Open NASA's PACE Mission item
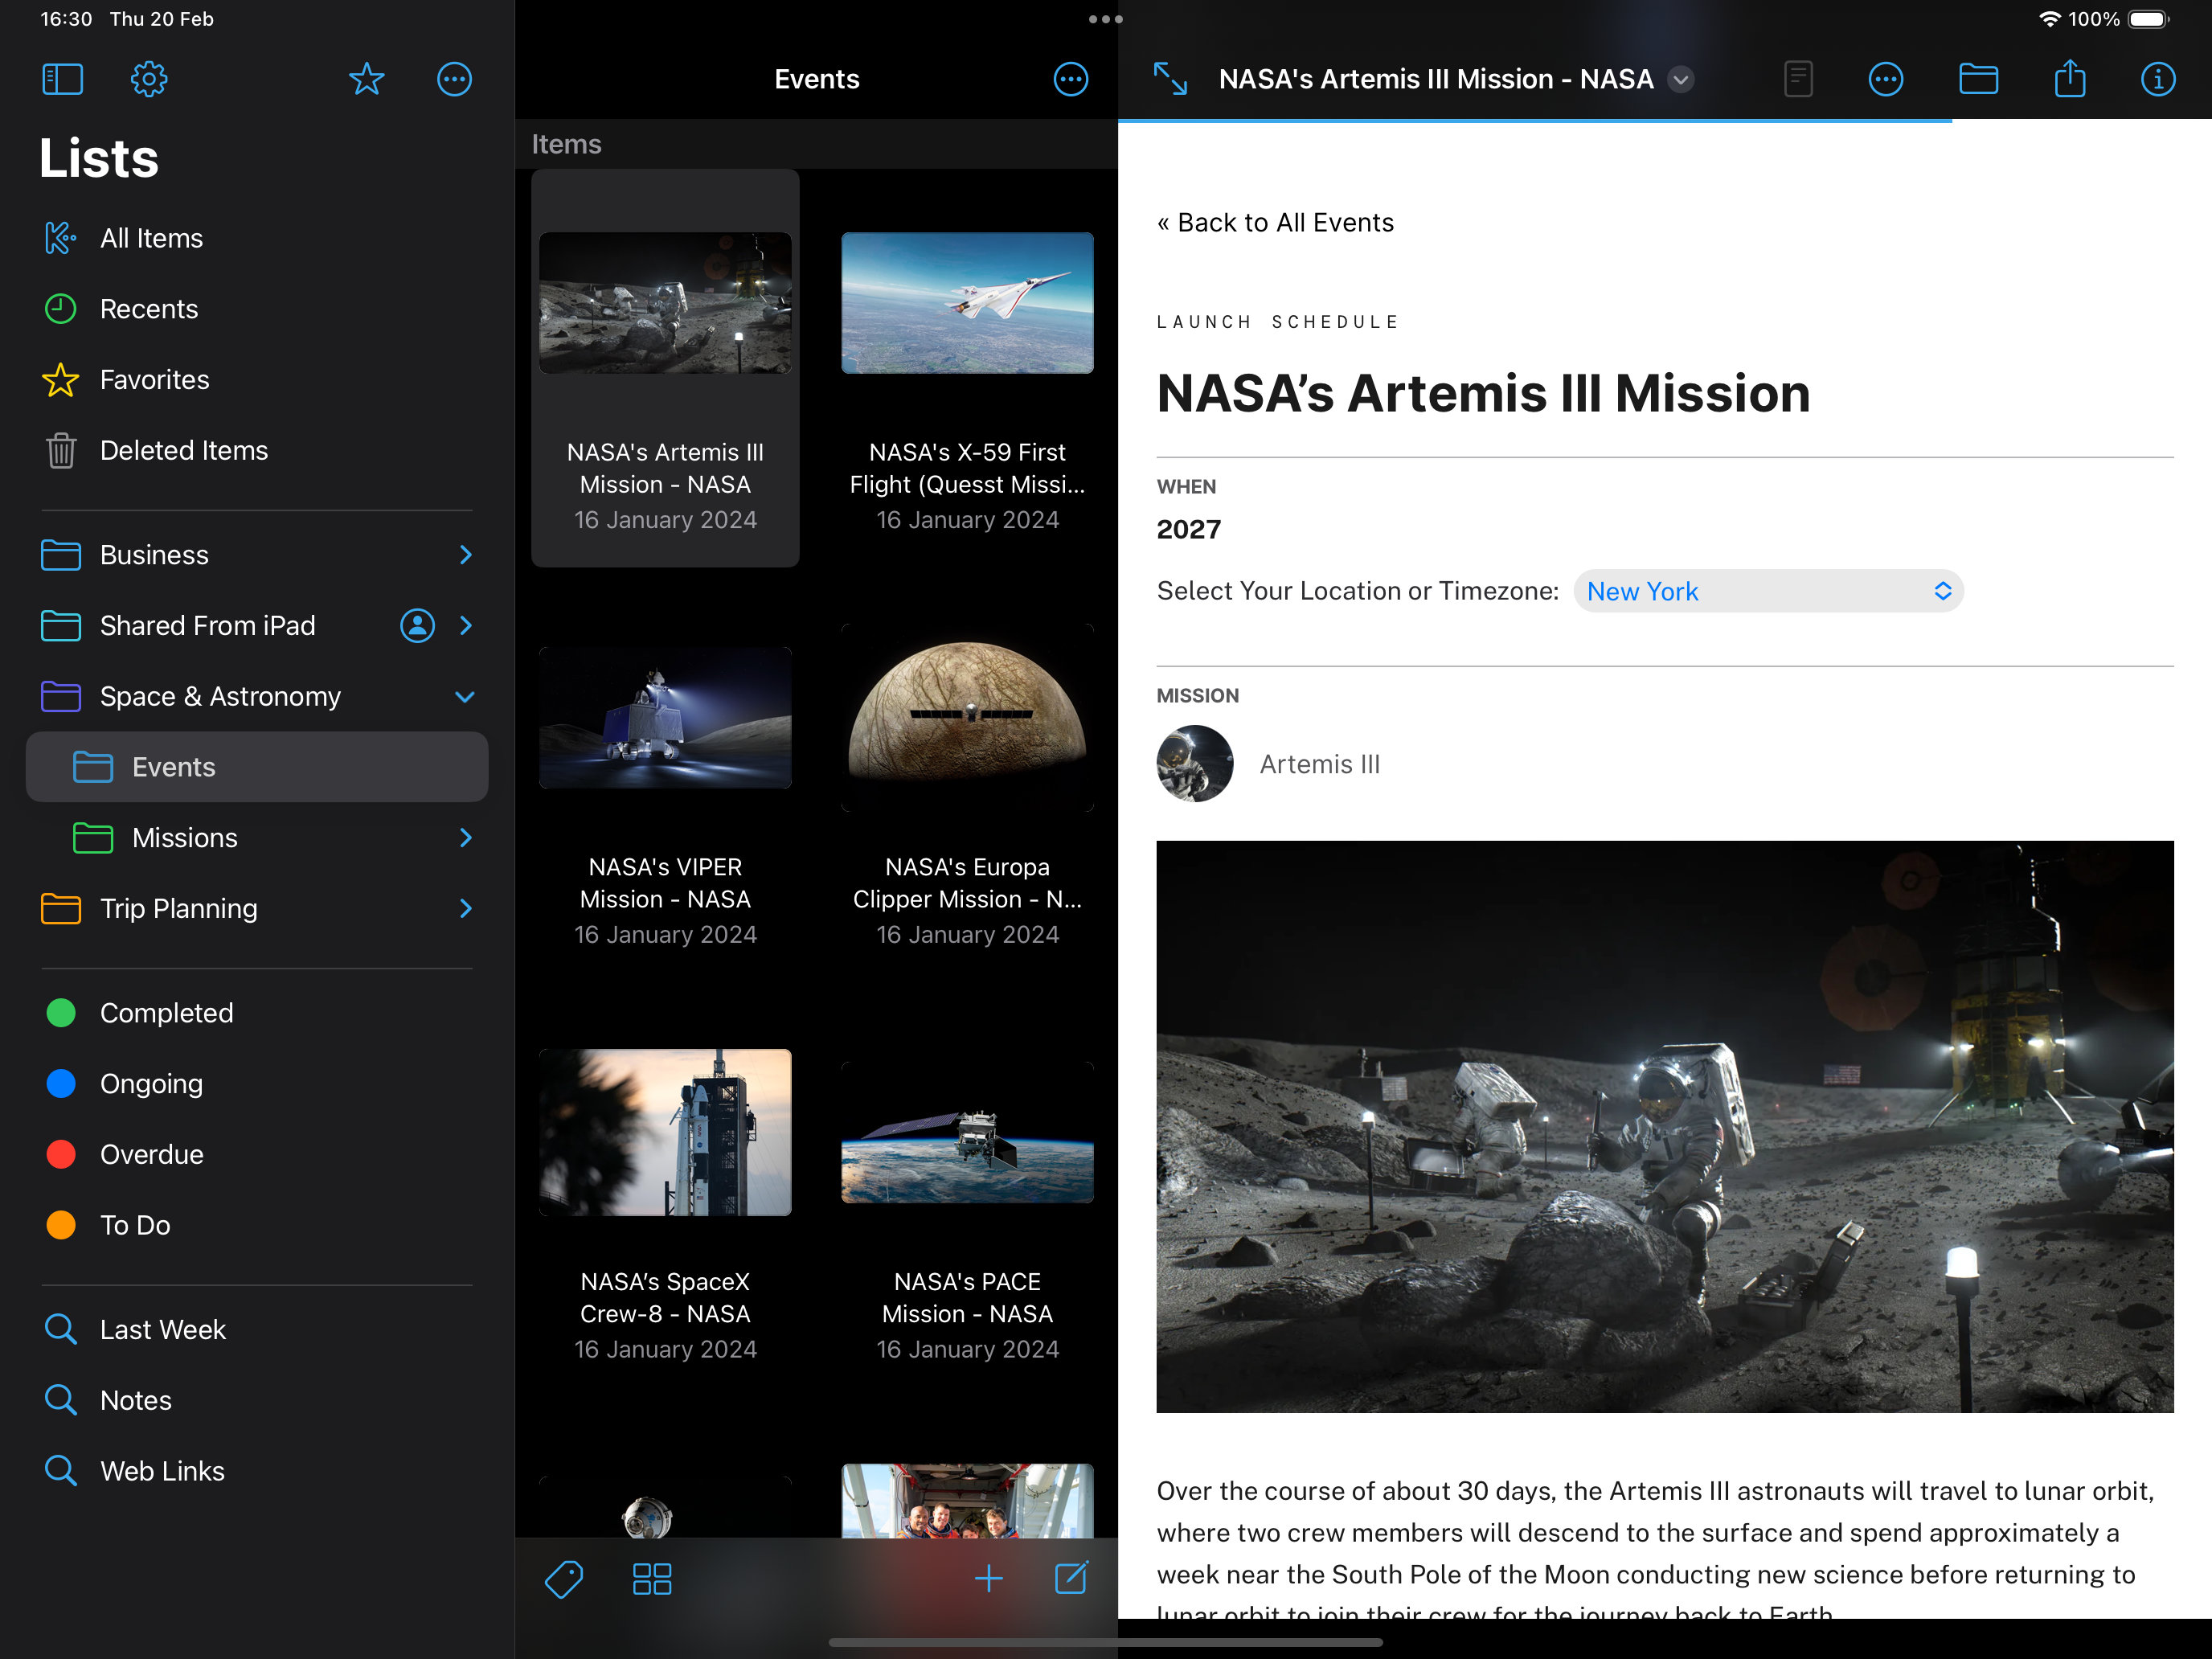Viewport: 2212px width, 1659px height. click(967, 1198)
